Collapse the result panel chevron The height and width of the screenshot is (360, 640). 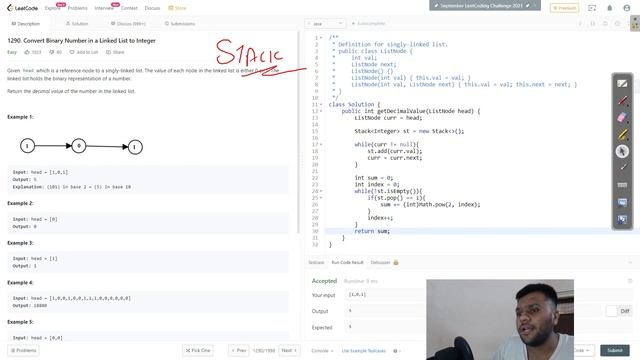coord(631,262)
